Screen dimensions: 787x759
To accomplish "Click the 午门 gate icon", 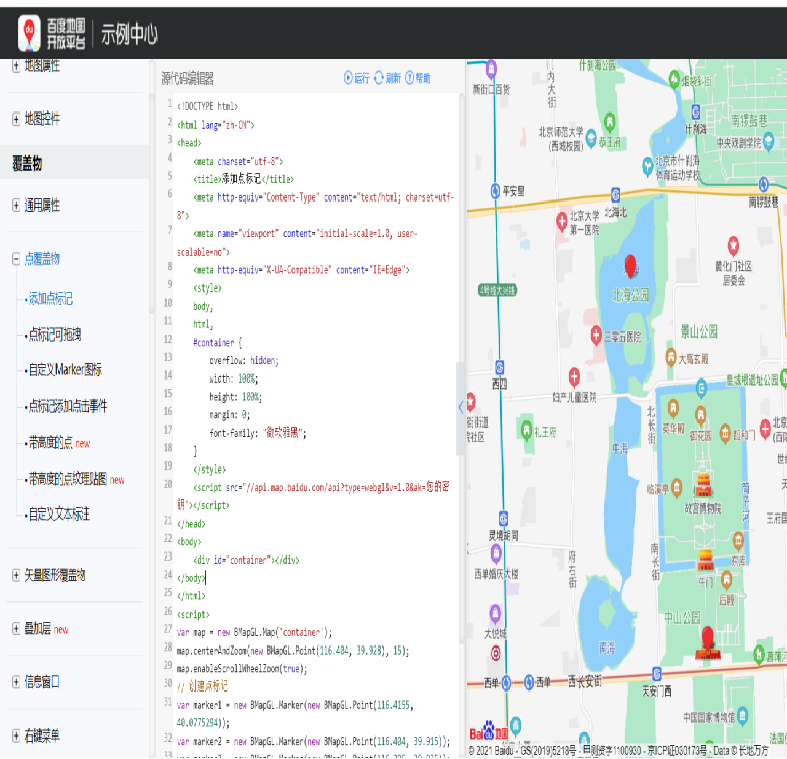I will [705, 560].
